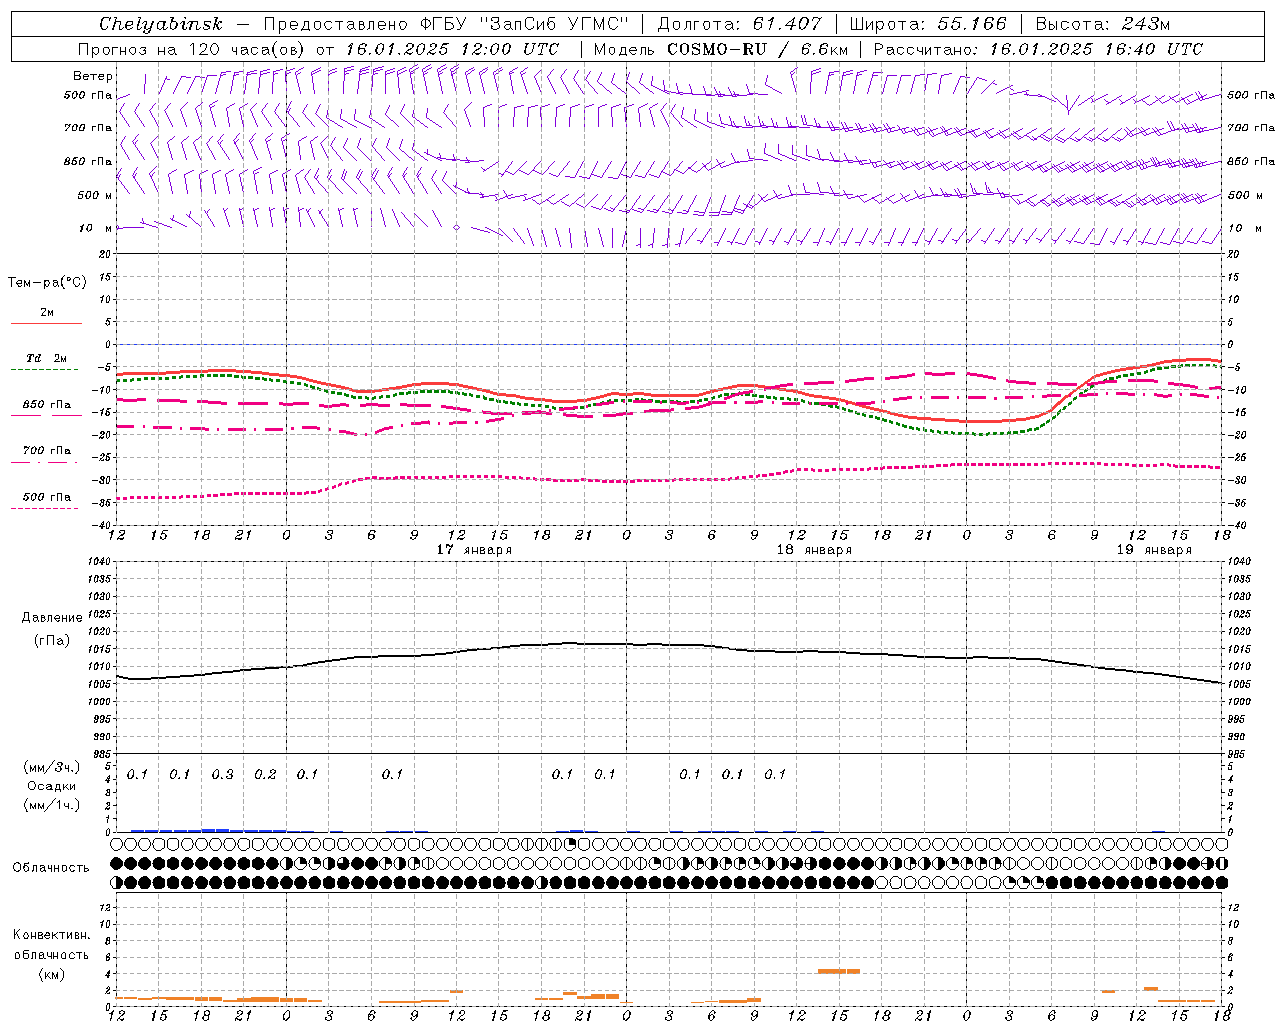The height and width of the screenshot is (1024, 1280).
Task: Select the 'Долгота: 61.407' longitude value
Action: 739,24
